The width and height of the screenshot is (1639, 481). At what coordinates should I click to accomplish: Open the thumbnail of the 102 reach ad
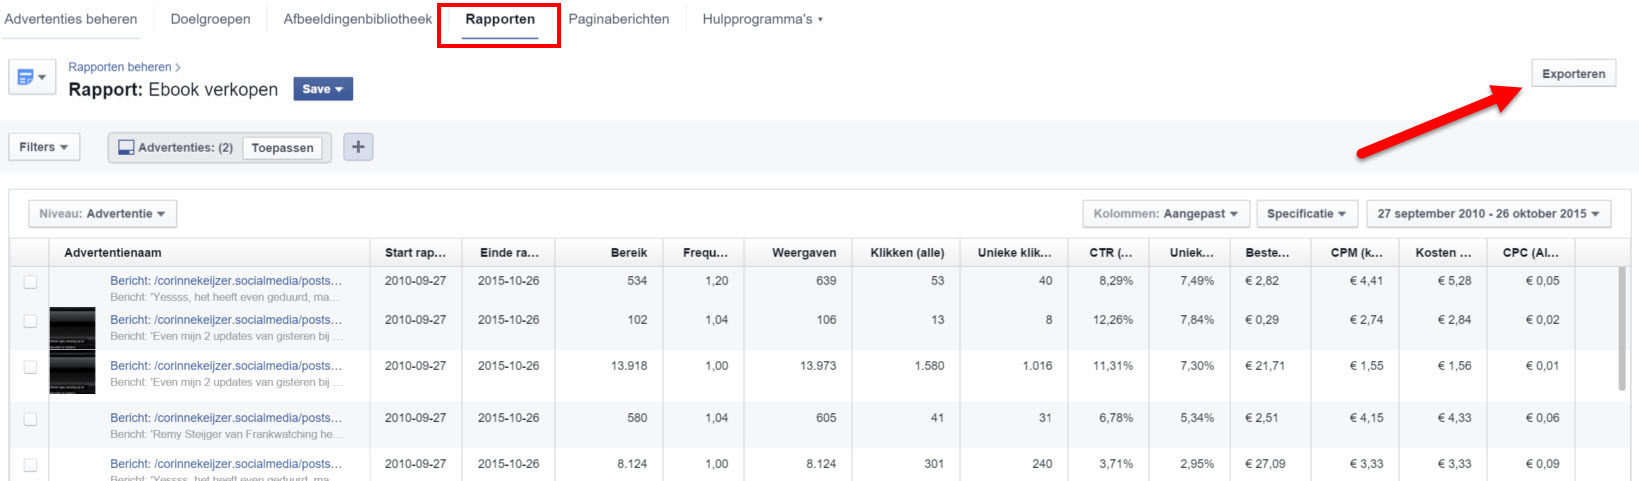[73, 328]
